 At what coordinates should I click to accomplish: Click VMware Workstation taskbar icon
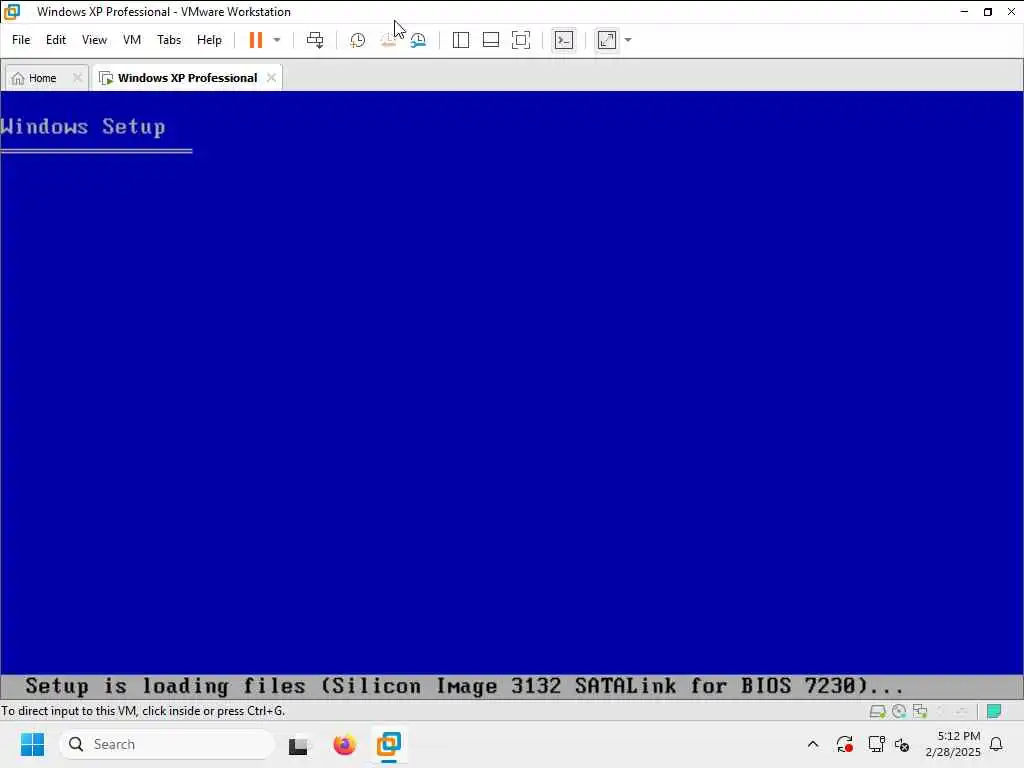(389, 744)
